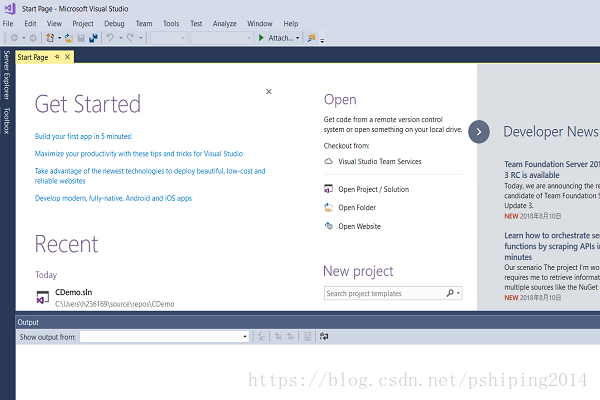Expand Developer News with the round arrow
600x400 pixels.
pos(479,132)
